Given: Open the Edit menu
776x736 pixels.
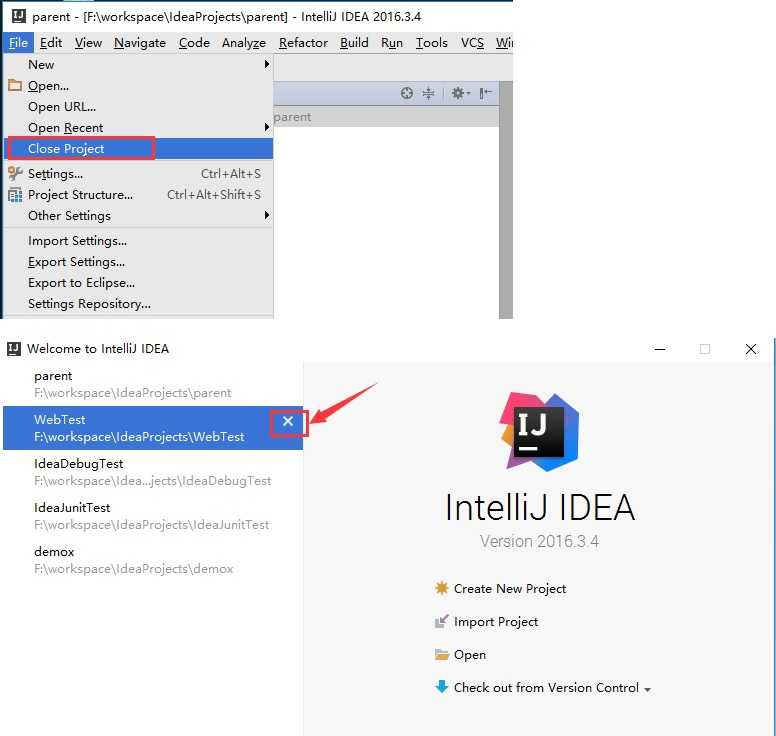Looking at the screenshot, I should coord(51,43).
